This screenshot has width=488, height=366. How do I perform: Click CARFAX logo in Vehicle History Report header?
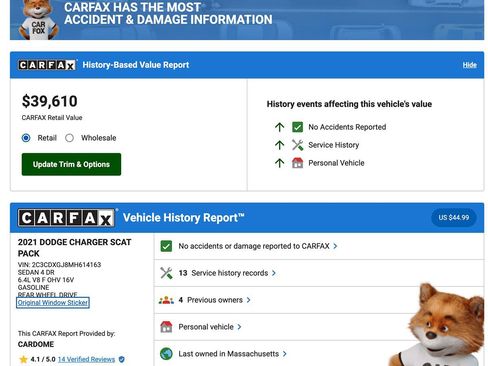pyautogui.click(x=67, y=218)
